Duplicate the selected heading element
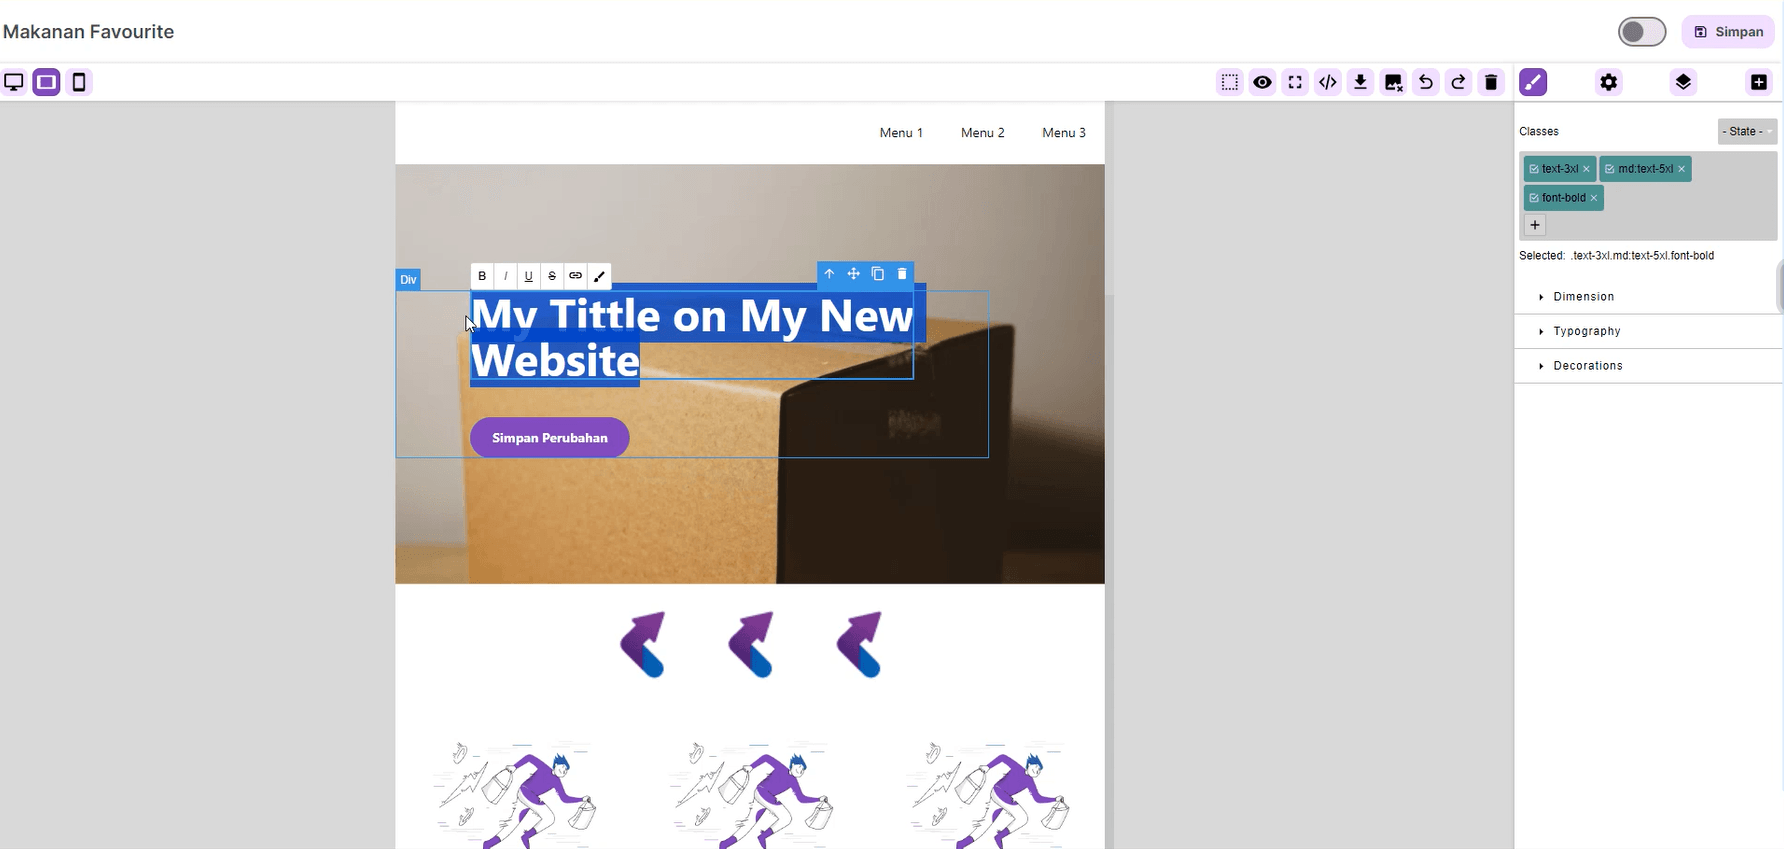The height and width of the screenshot is (849, 1784). 878,274
